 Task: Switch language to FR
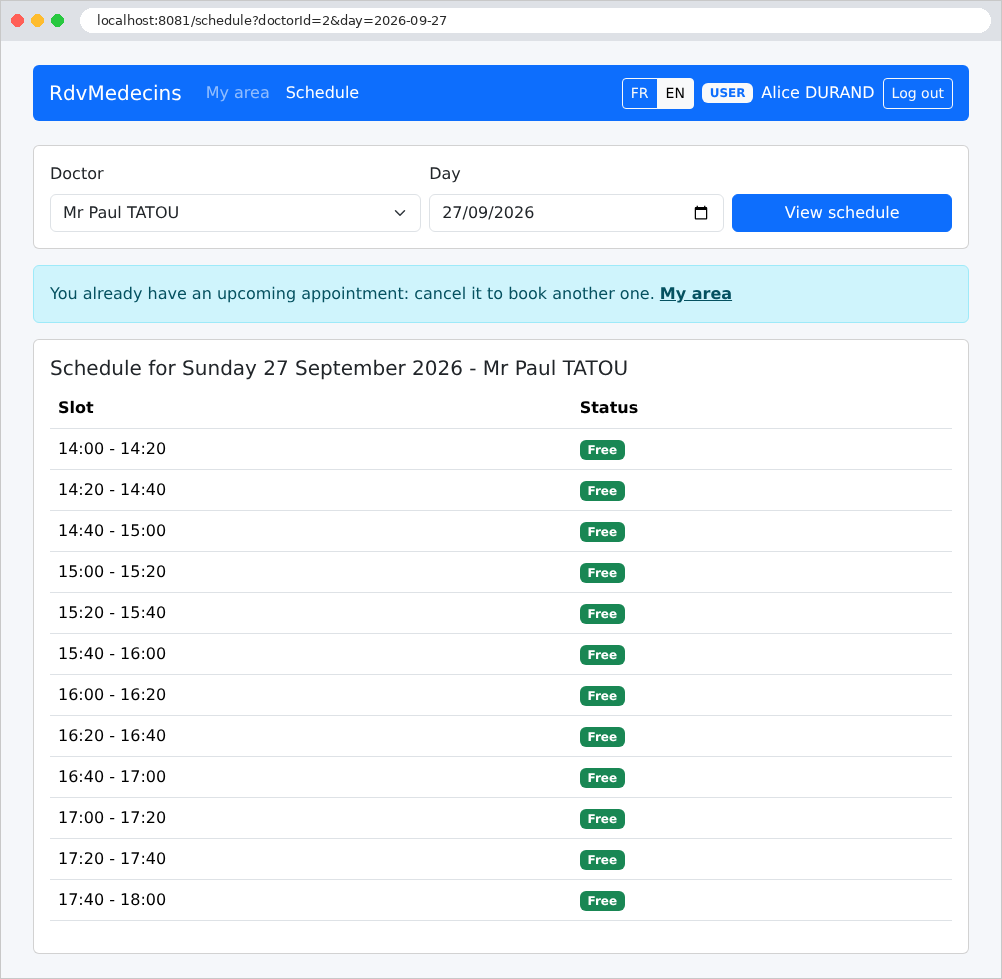tap(639, 93)
